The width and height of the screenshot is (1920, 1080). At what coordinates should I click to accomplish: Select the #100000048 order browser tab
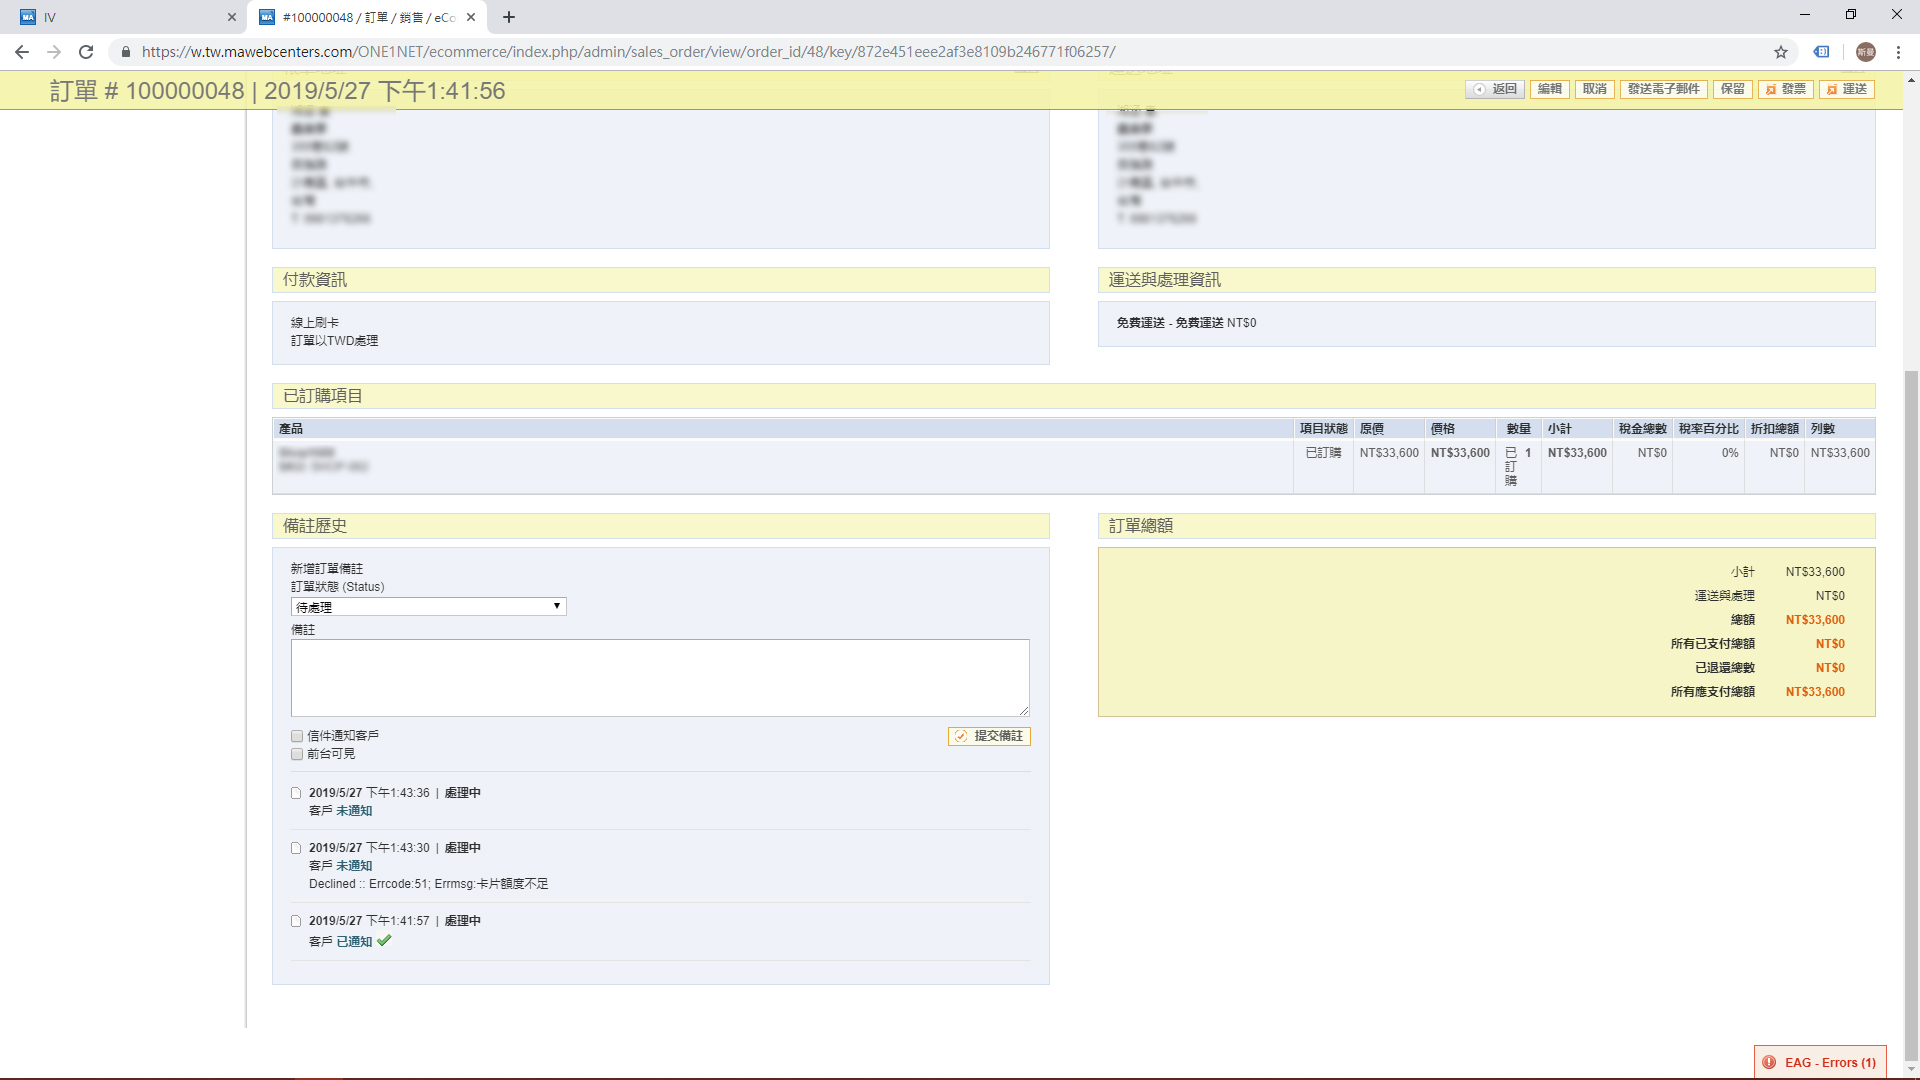pos(365,17)
